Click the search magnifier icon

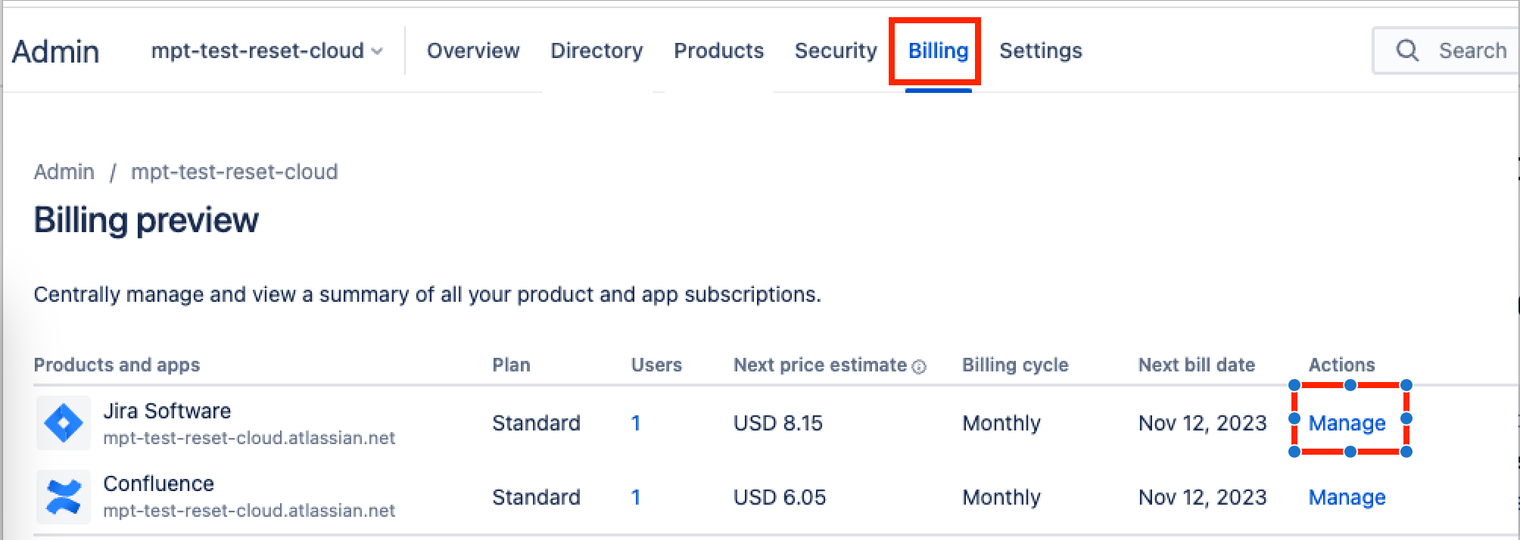coord(1407,51)
